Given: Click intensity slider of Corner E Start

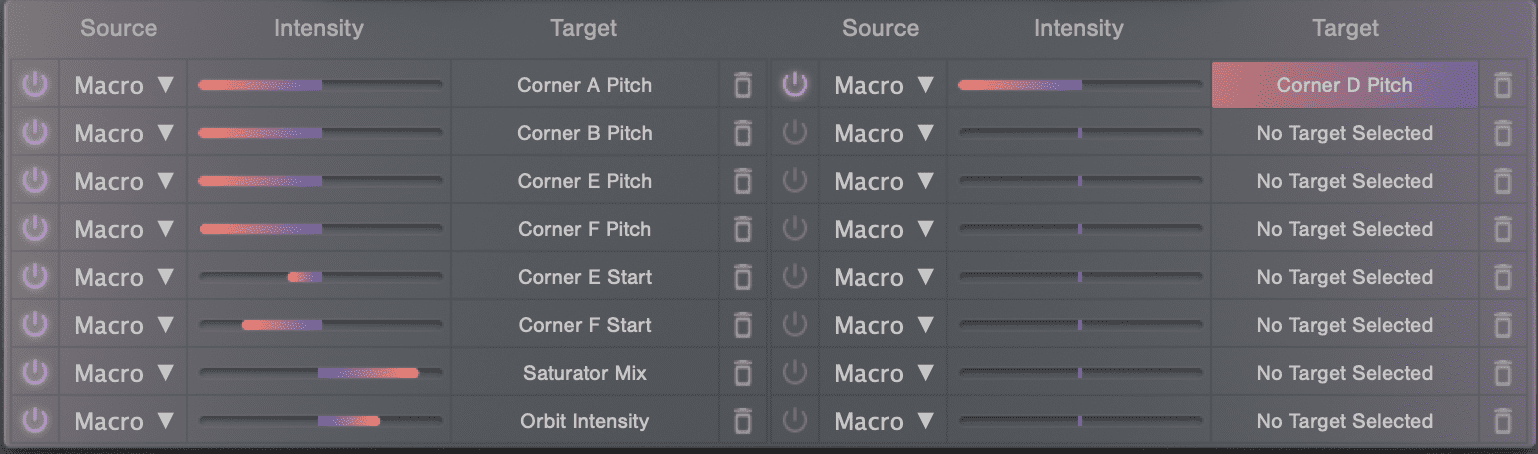Looking at the screenshot, I should click(x=320, y=277).
